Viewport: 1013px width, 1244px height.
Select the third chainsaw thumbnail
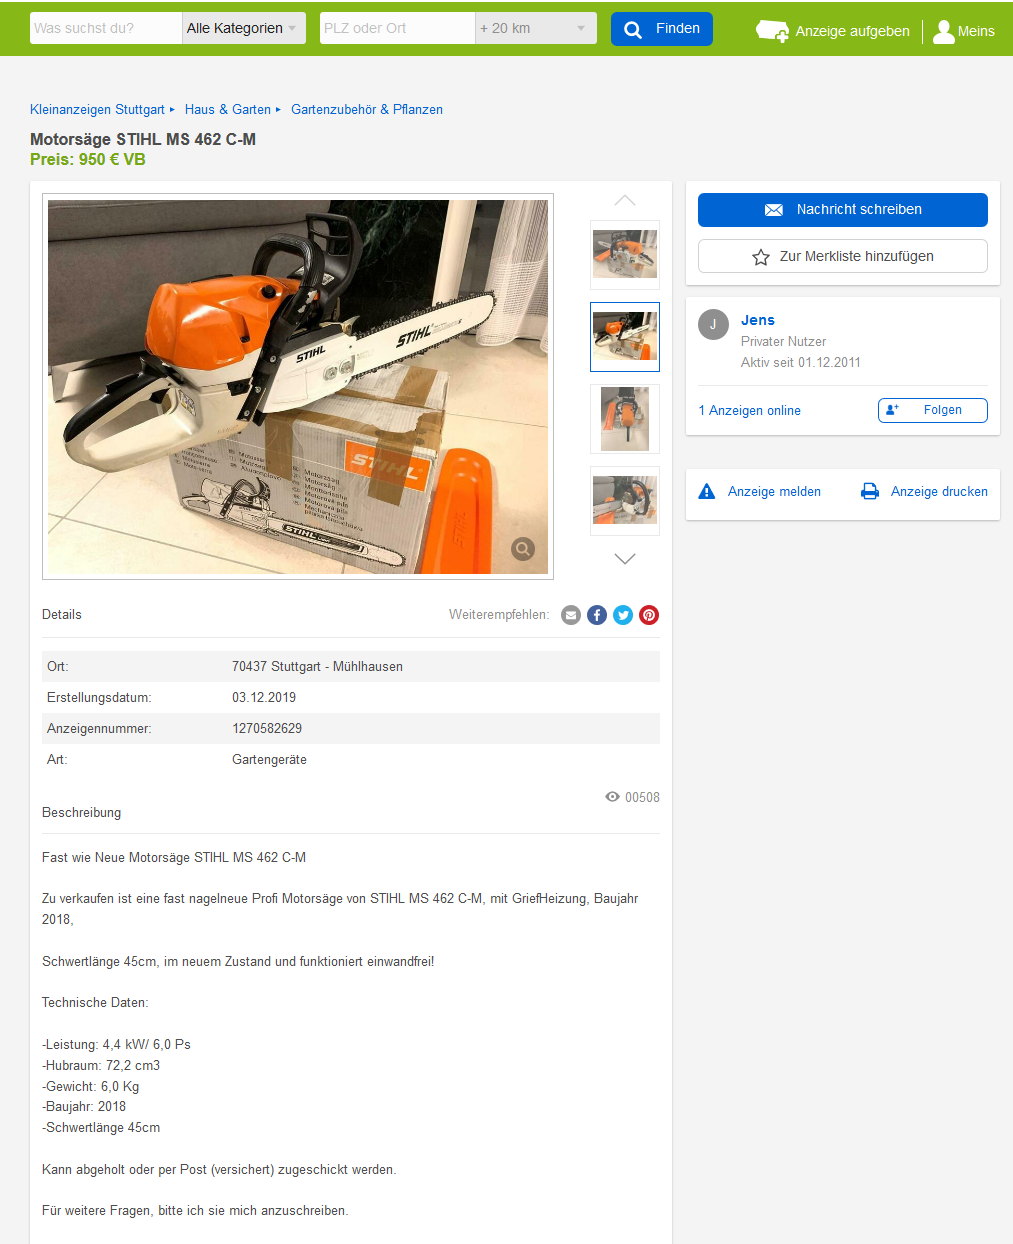point(625,419)
